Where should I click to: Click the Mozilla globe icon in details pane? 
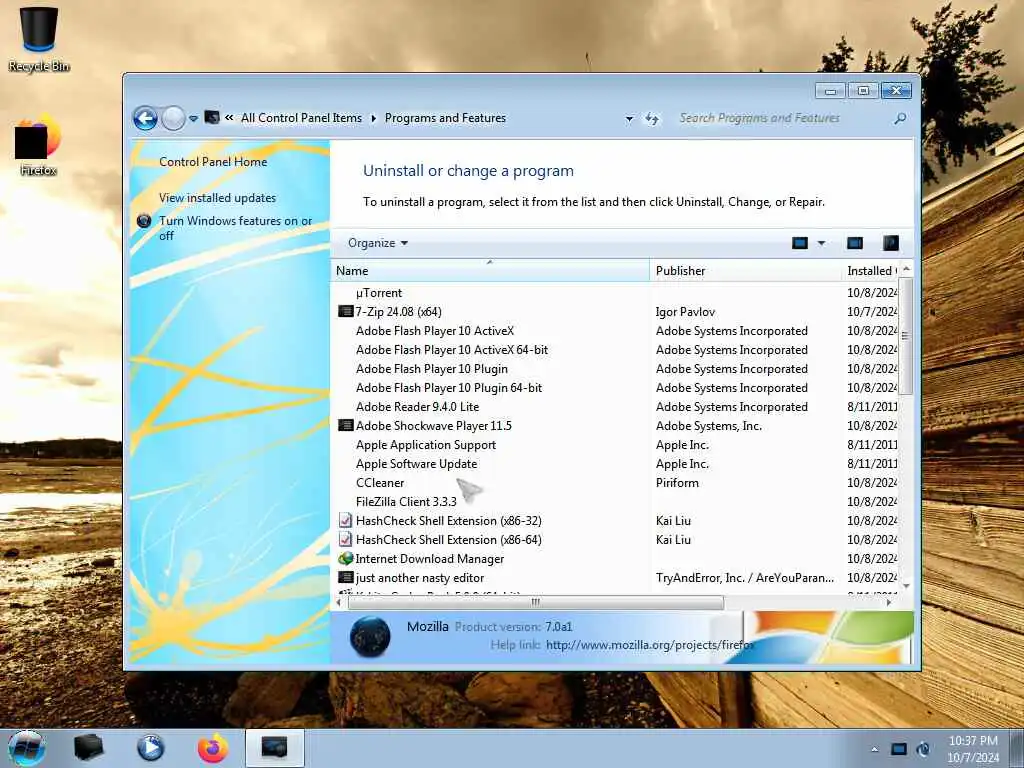[370, 637]
